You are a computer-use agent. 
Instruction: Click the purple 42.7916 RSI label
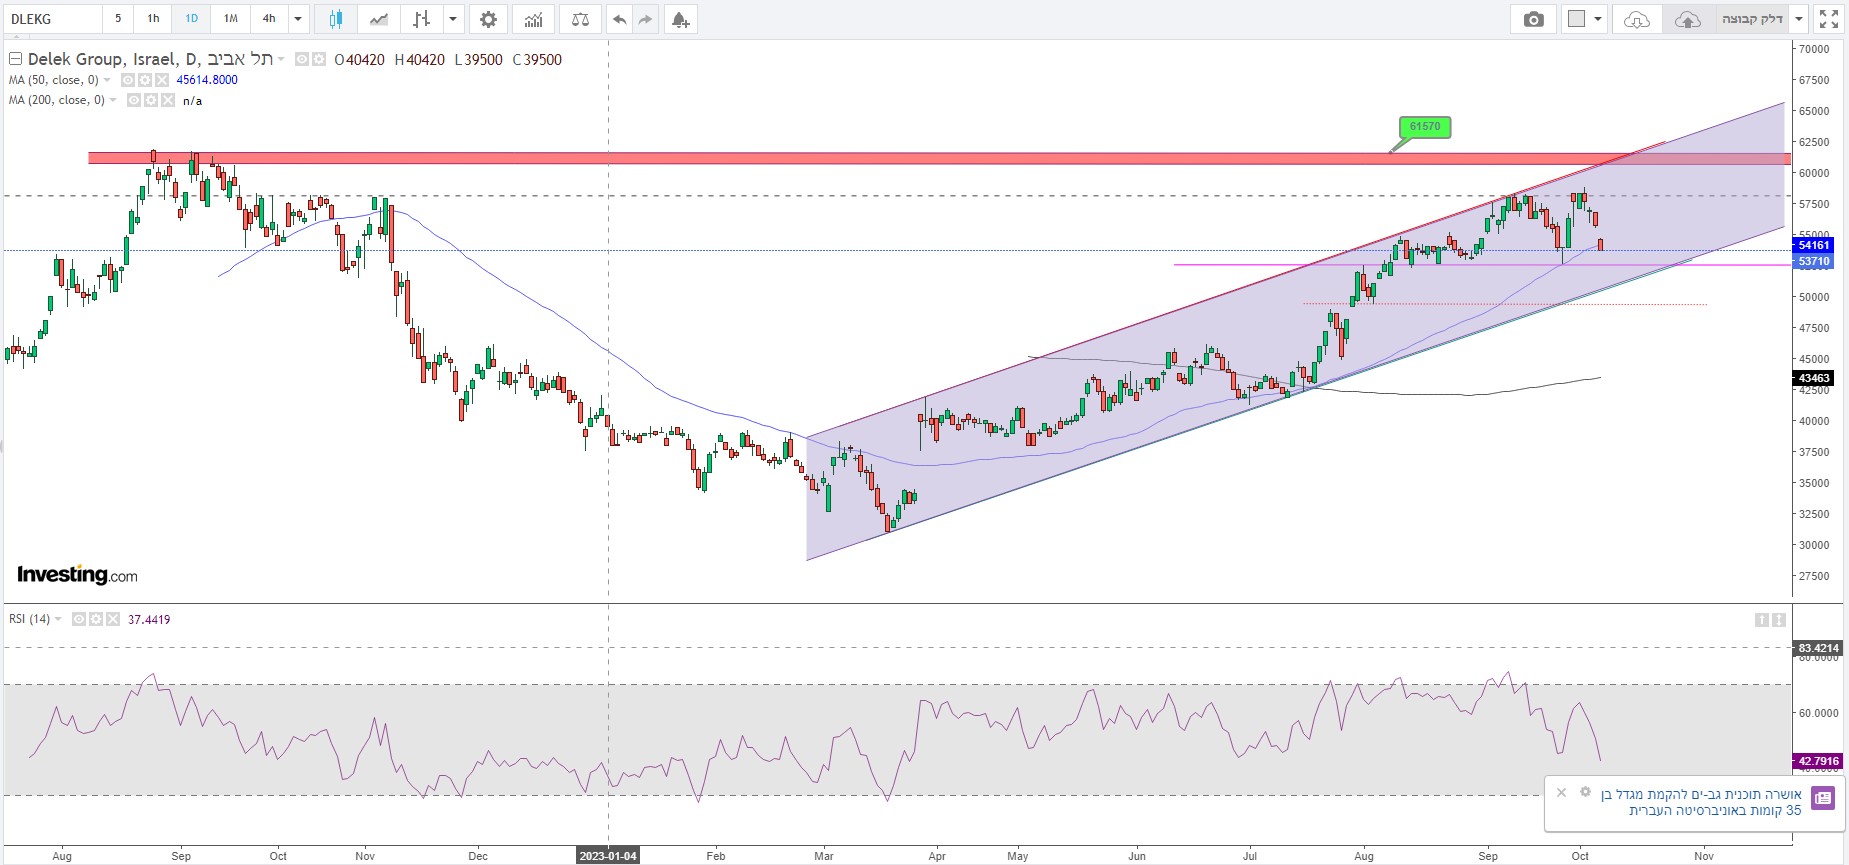point(1818,761)
